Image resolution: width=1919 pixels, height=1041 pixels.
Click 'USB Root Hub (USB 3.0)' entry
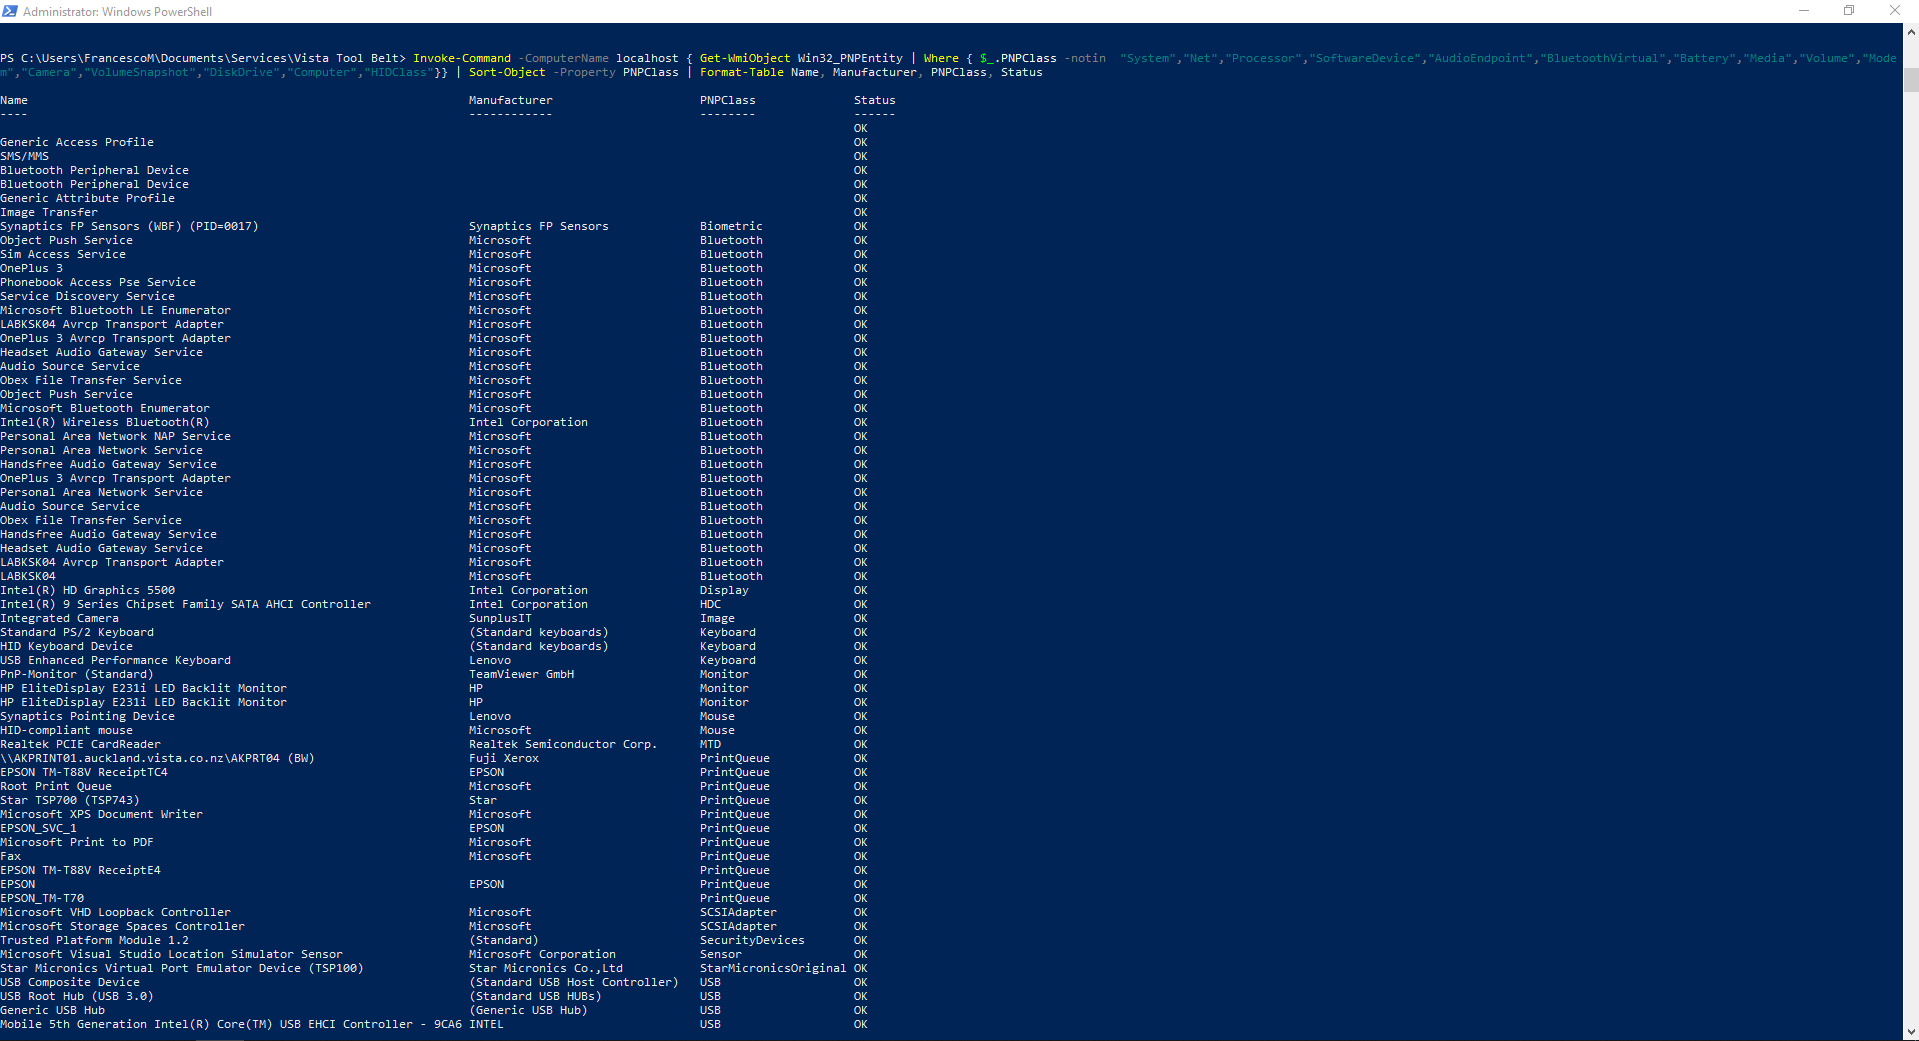(x=77, y=996)
